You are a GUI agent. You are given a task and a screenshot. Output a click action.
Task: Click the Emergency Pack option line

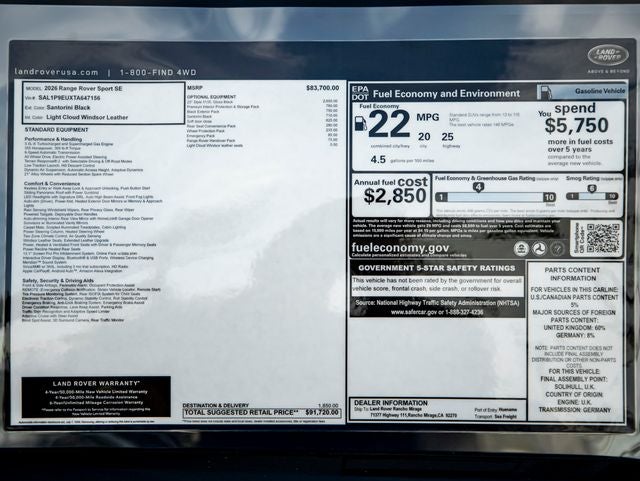(200, 136)
